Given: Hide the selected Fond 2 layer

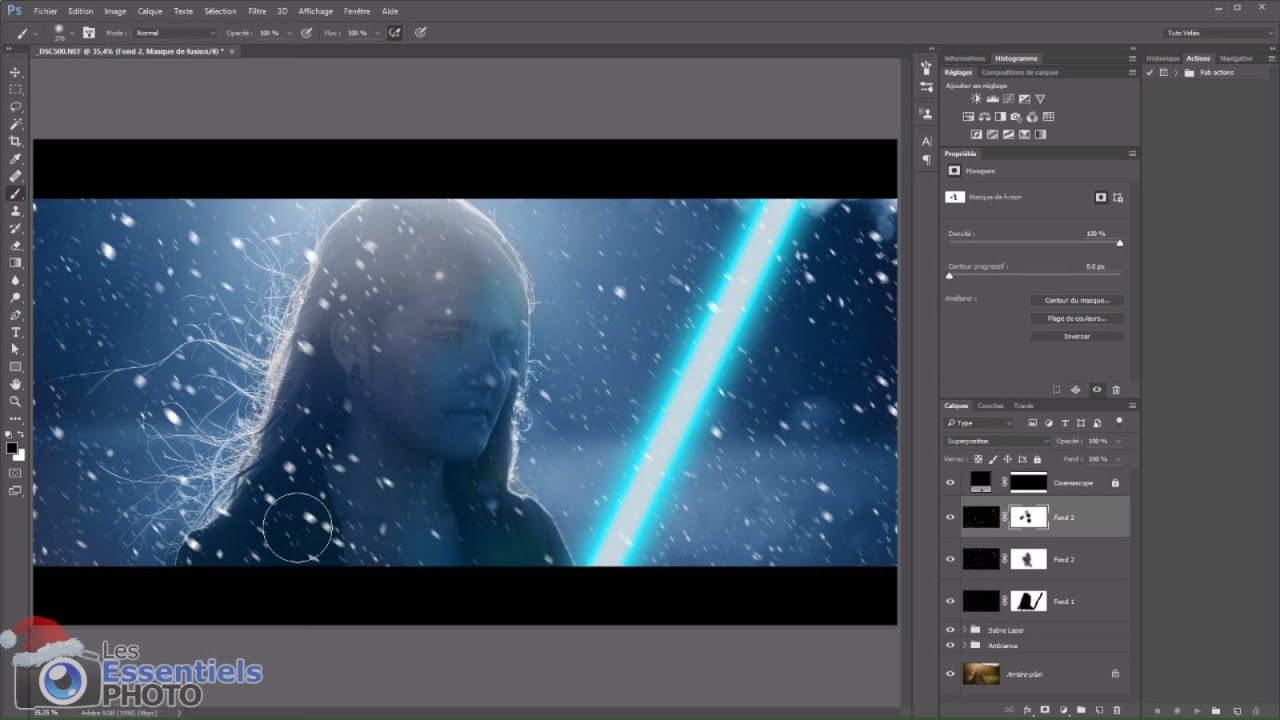Looking at the screenshot, I should 950,517.
